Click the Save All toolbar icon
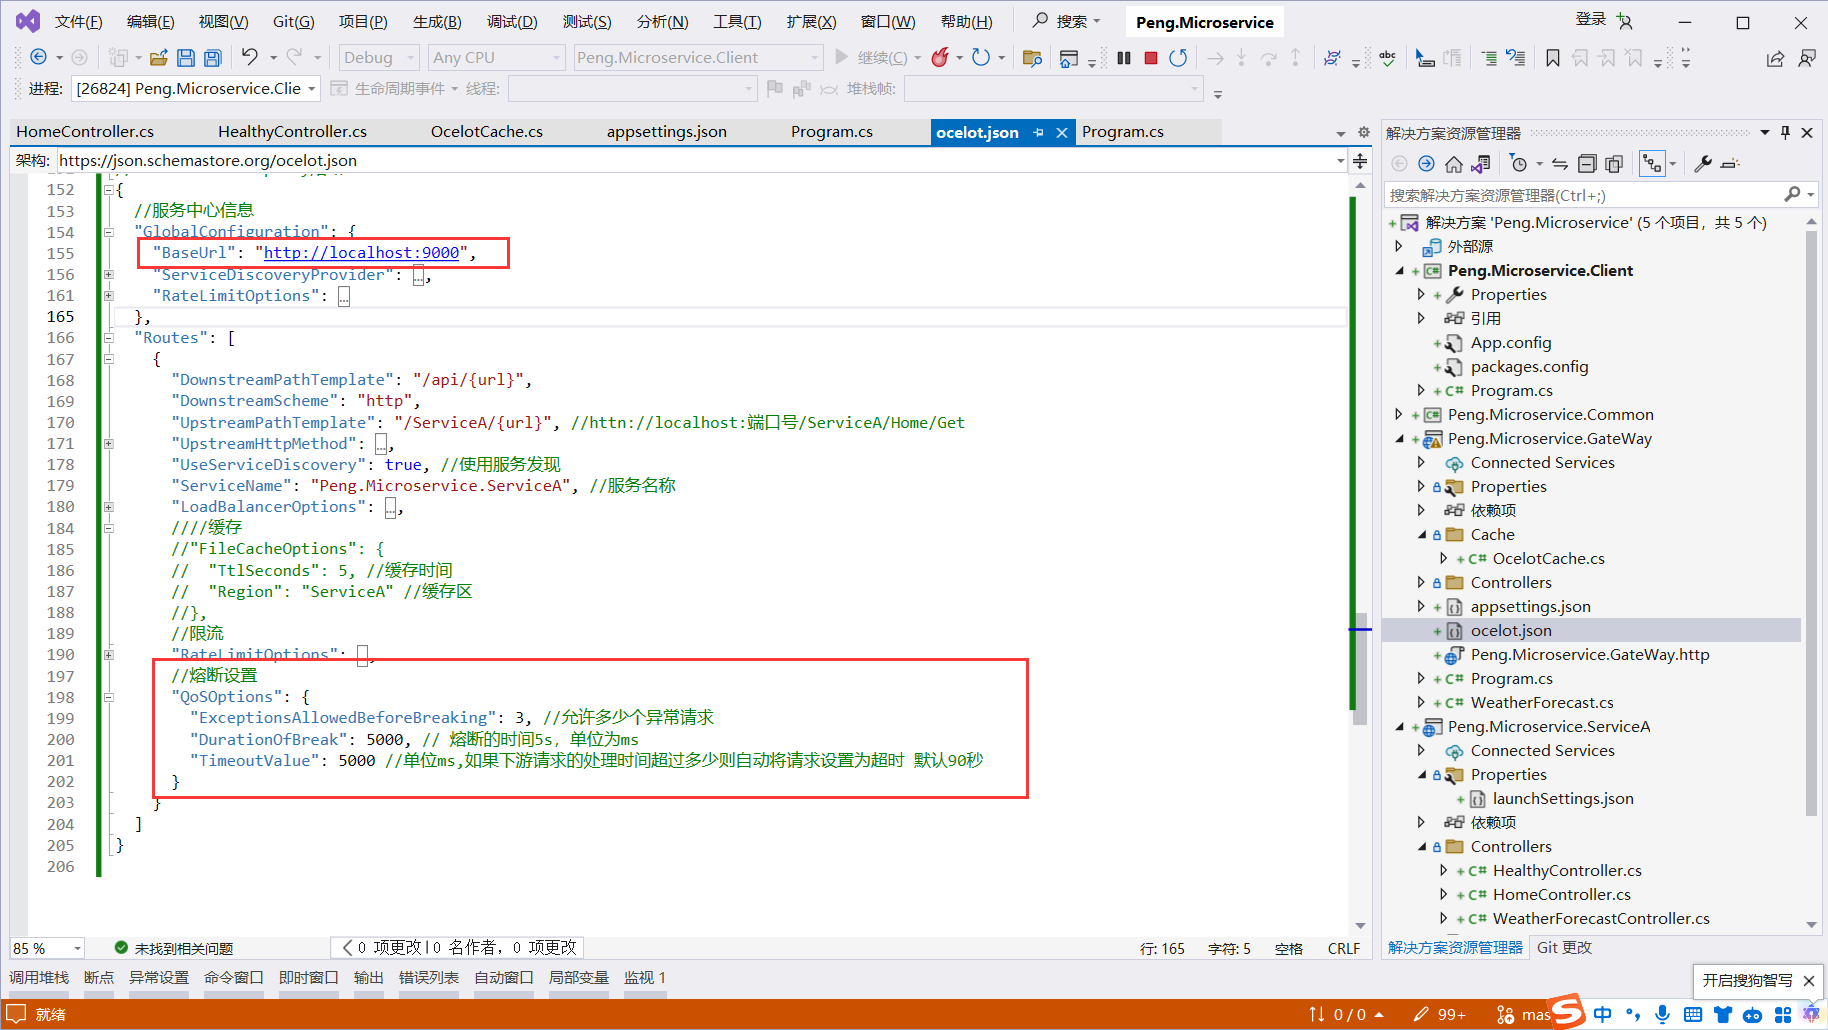1828x1030 pixels. tap(212, 58)
